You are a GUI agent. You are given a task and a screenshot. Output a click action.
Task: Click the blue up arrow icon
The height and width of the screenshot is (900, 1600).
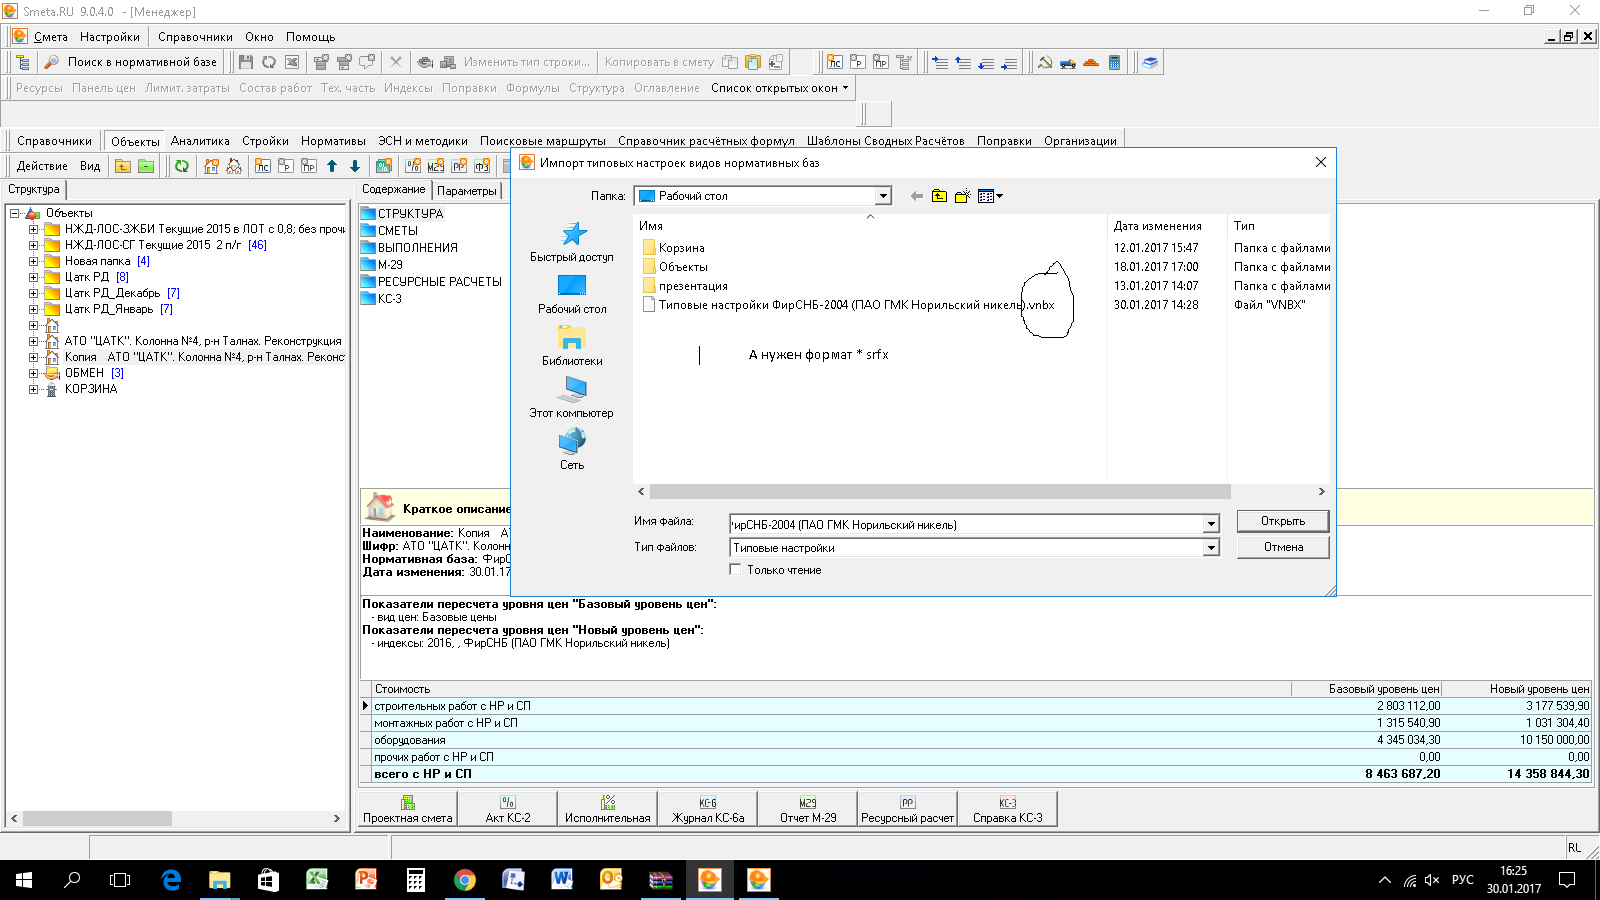tap(332, 166)
